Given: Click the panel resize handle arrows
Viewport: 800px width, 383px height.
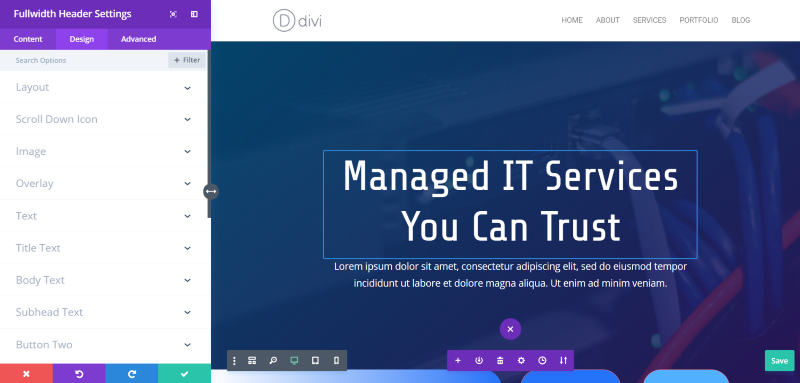Looking at the screenshot, I should pyautogui.click(x=211, y=191).
